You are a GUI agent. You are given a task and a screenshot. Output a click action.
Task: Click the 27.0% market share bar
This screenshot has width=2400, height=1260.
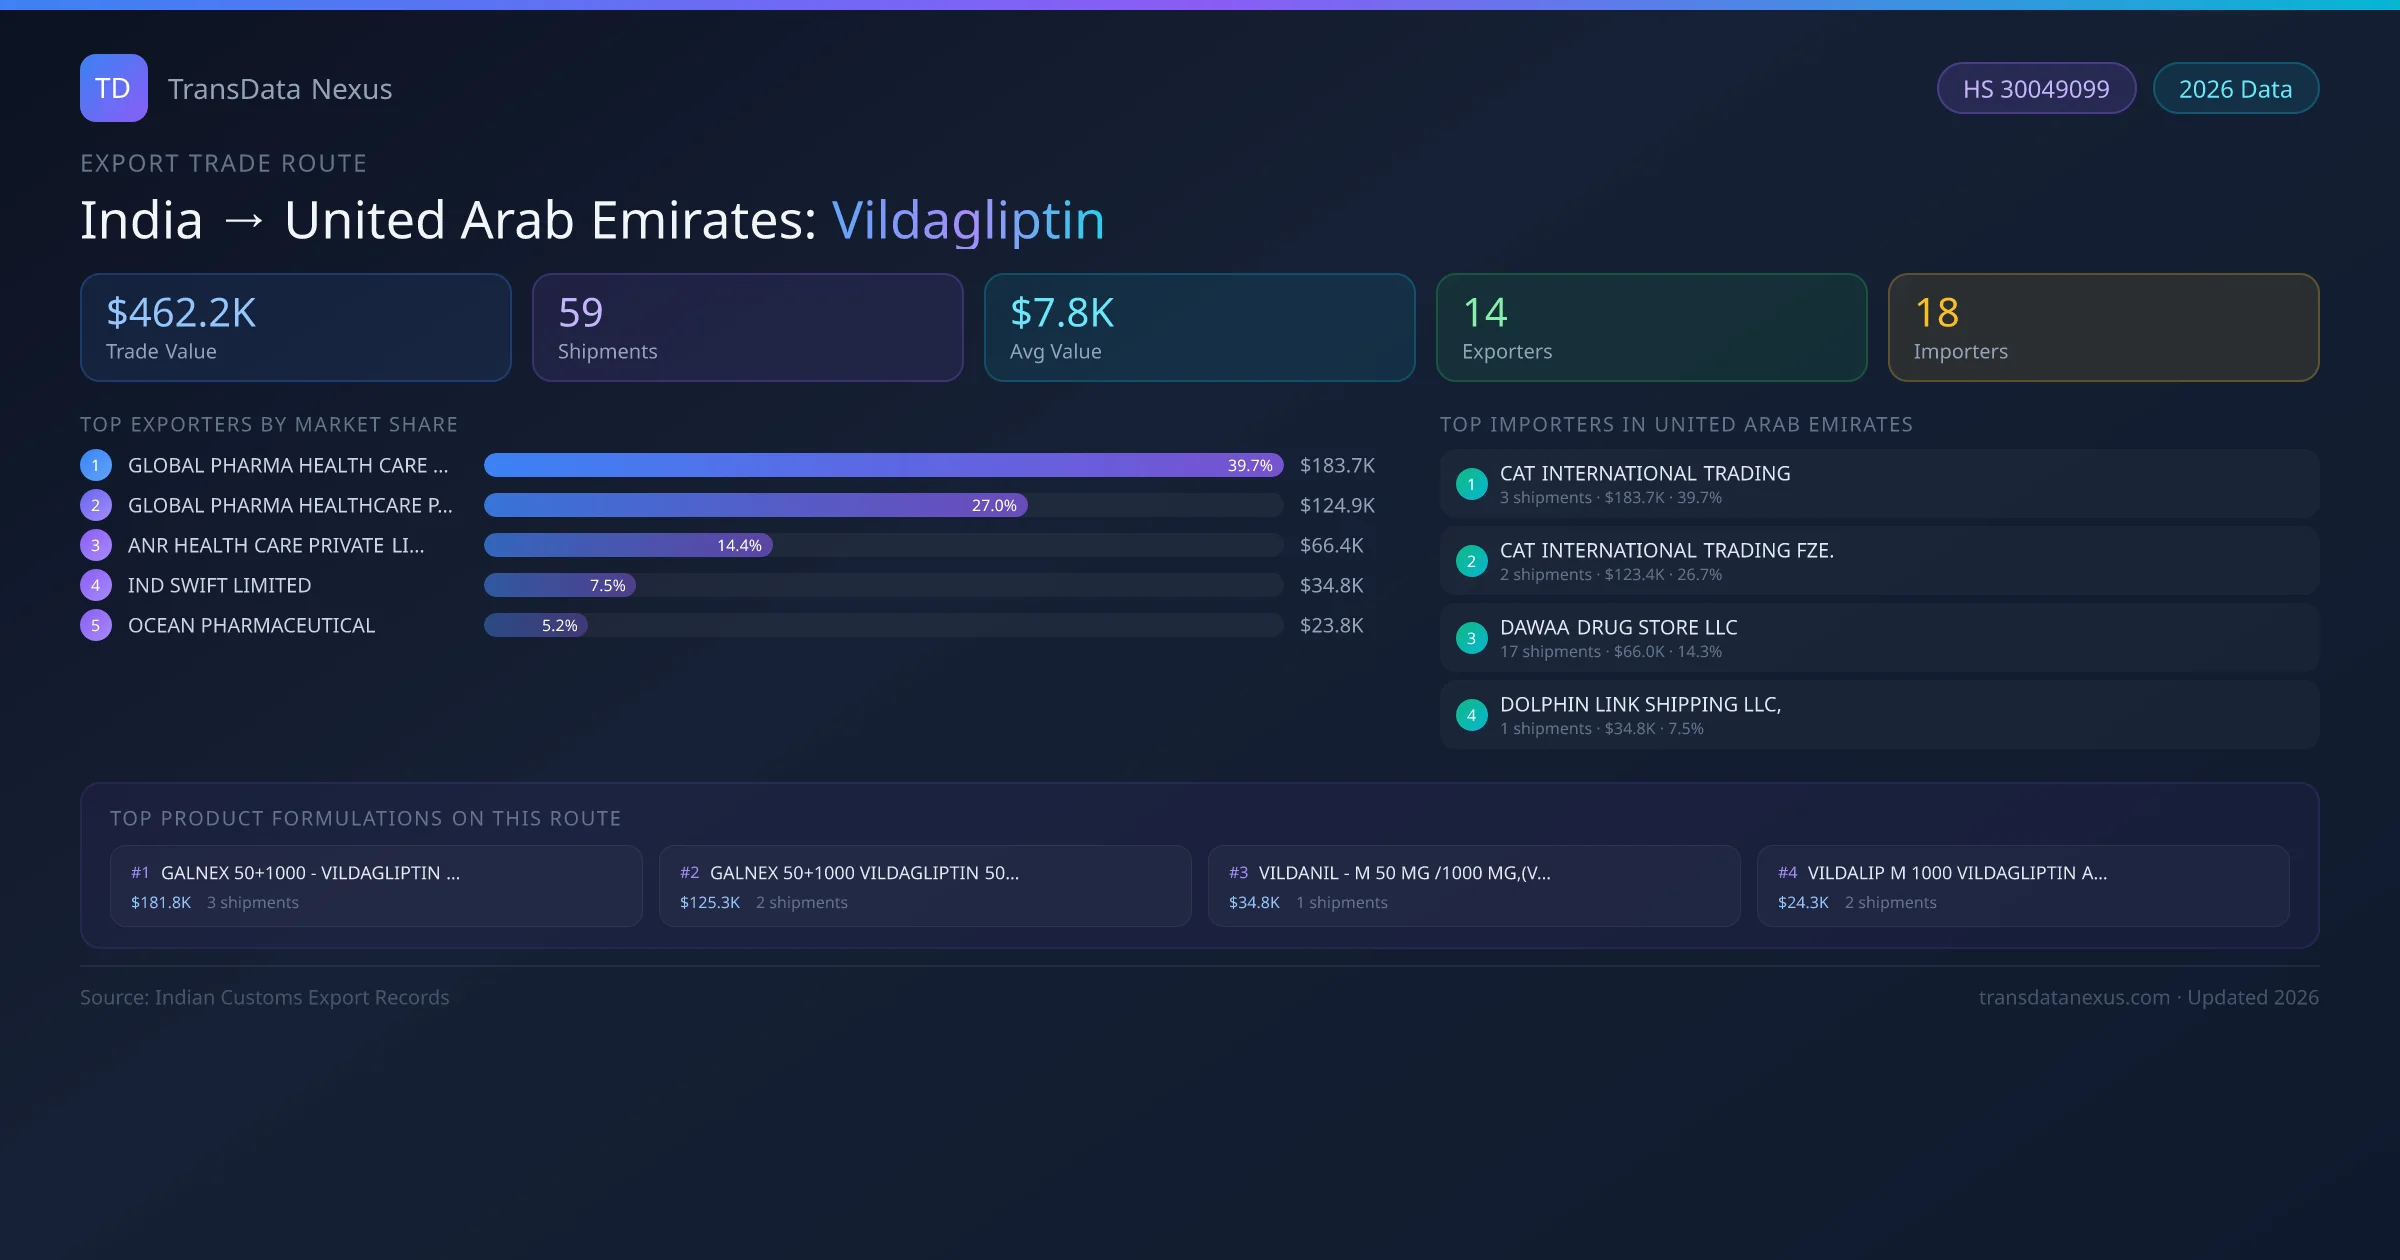pyautogui.click(x=755, y=505)
